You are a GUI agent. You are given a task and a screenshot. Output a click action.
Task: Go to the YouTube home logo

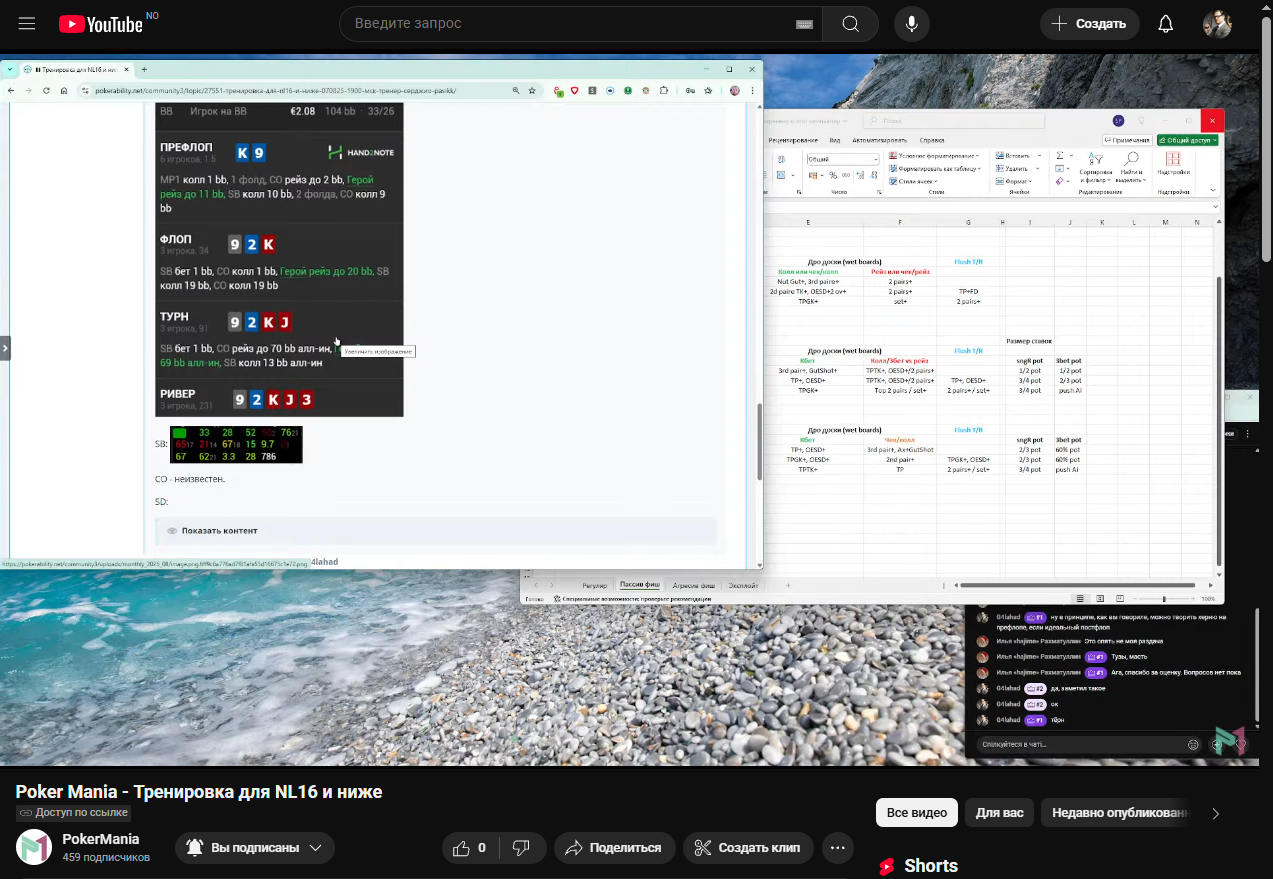point(101,24)
